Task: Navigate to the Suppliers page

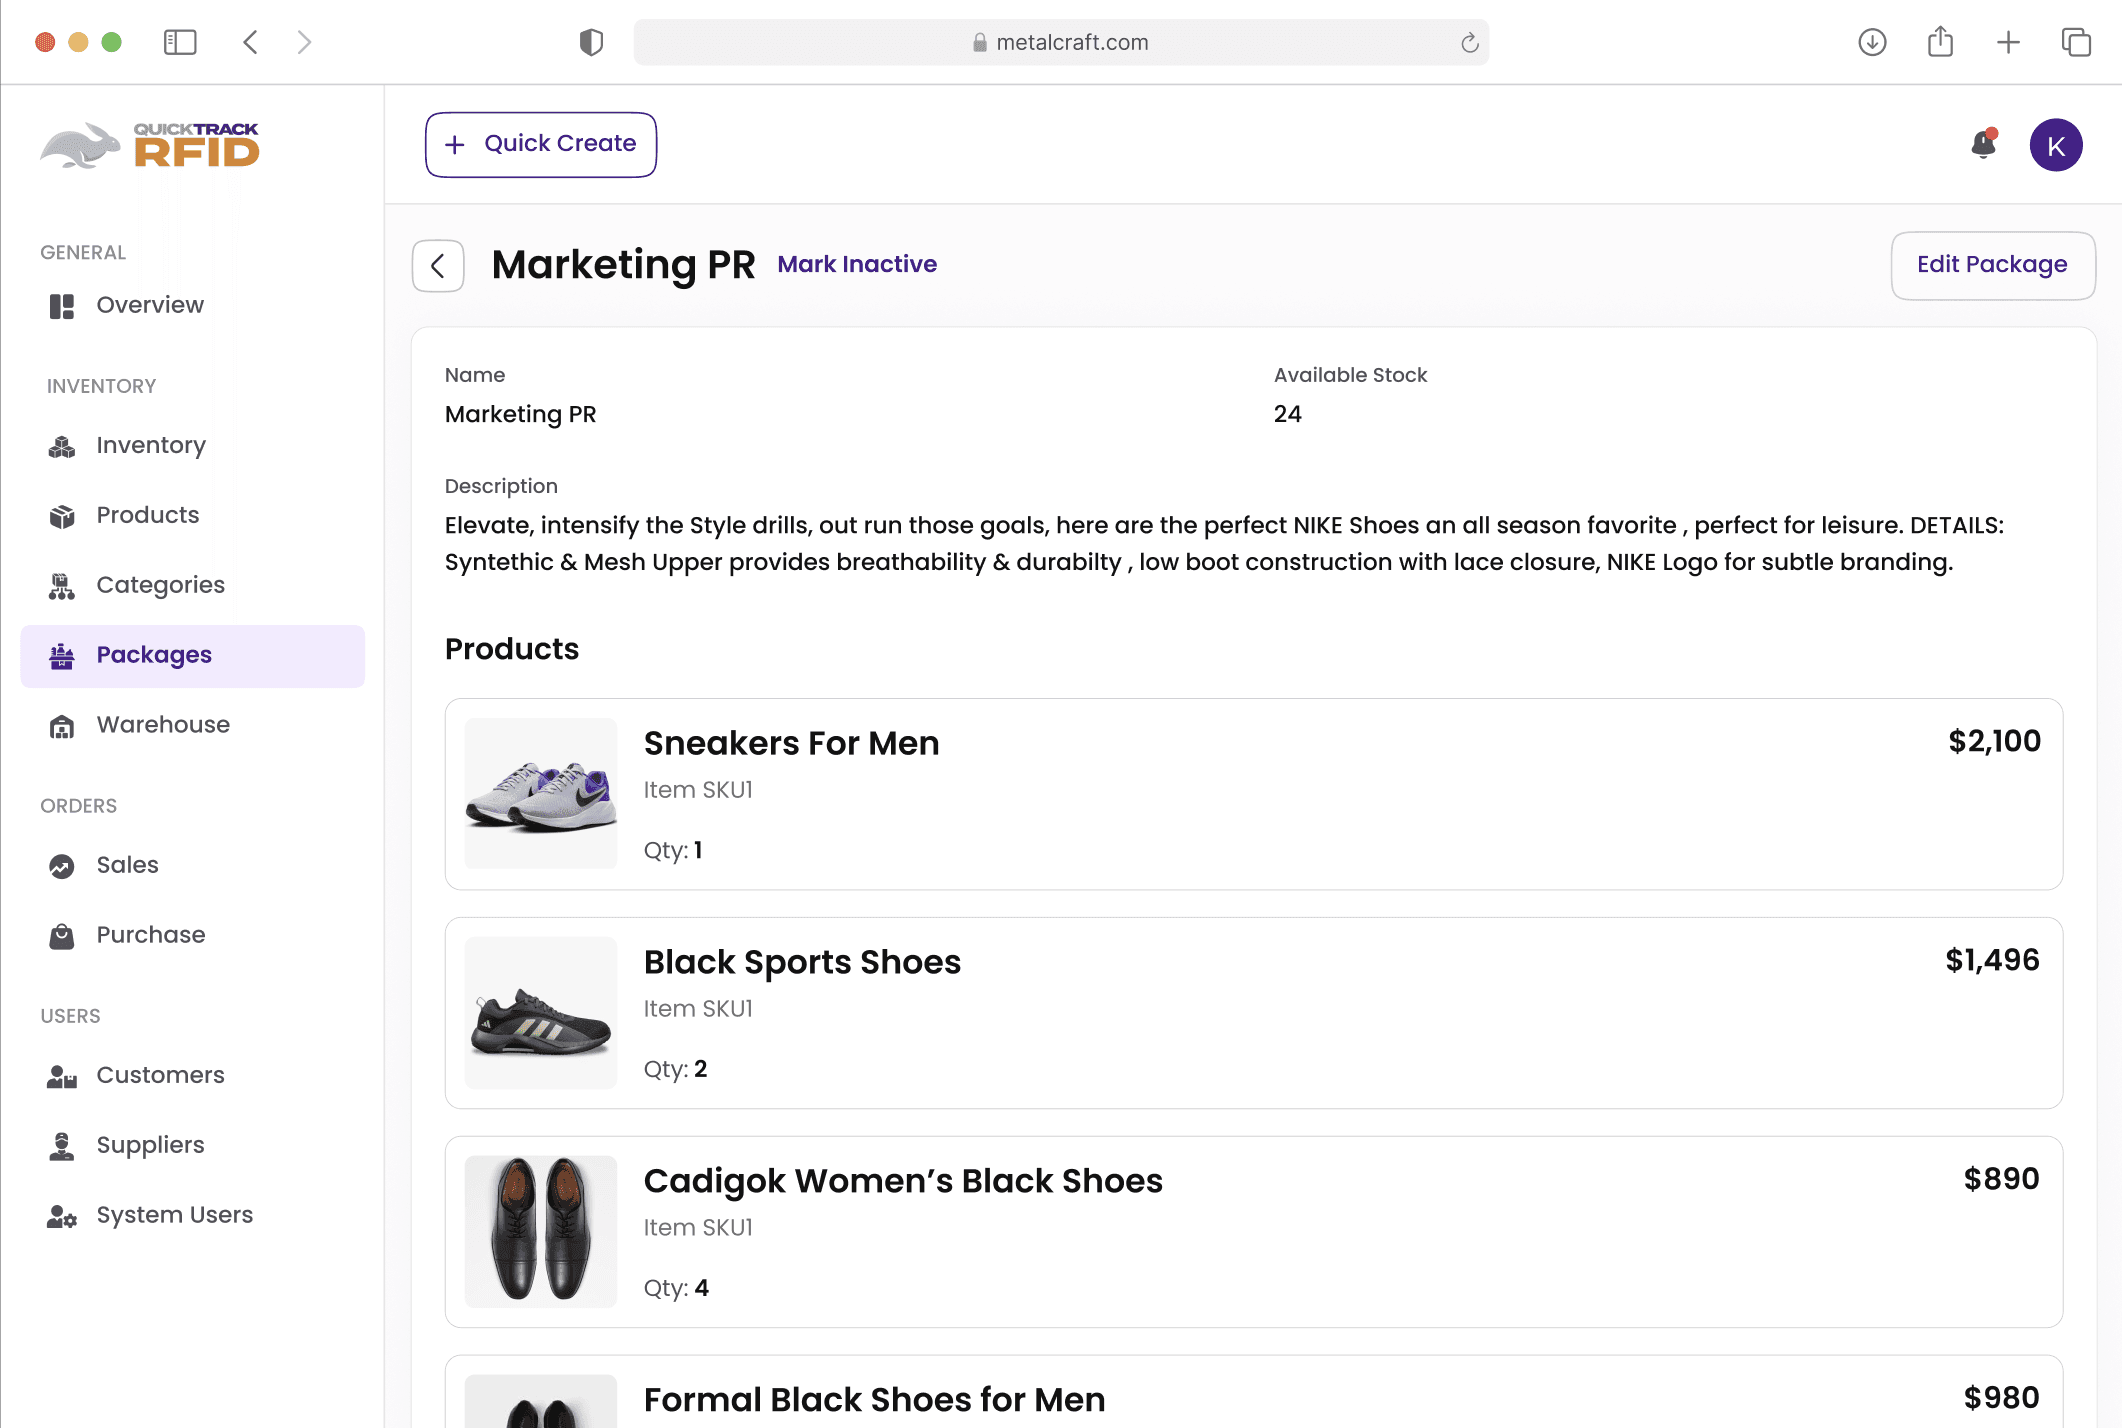Action: point(150,1146)
